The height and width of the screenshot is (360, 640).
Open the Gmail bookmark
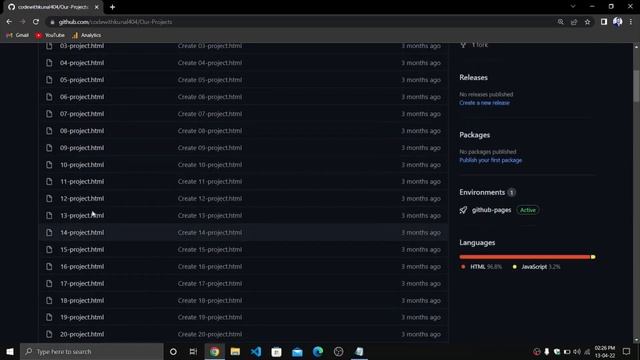[x=18, y=36]
